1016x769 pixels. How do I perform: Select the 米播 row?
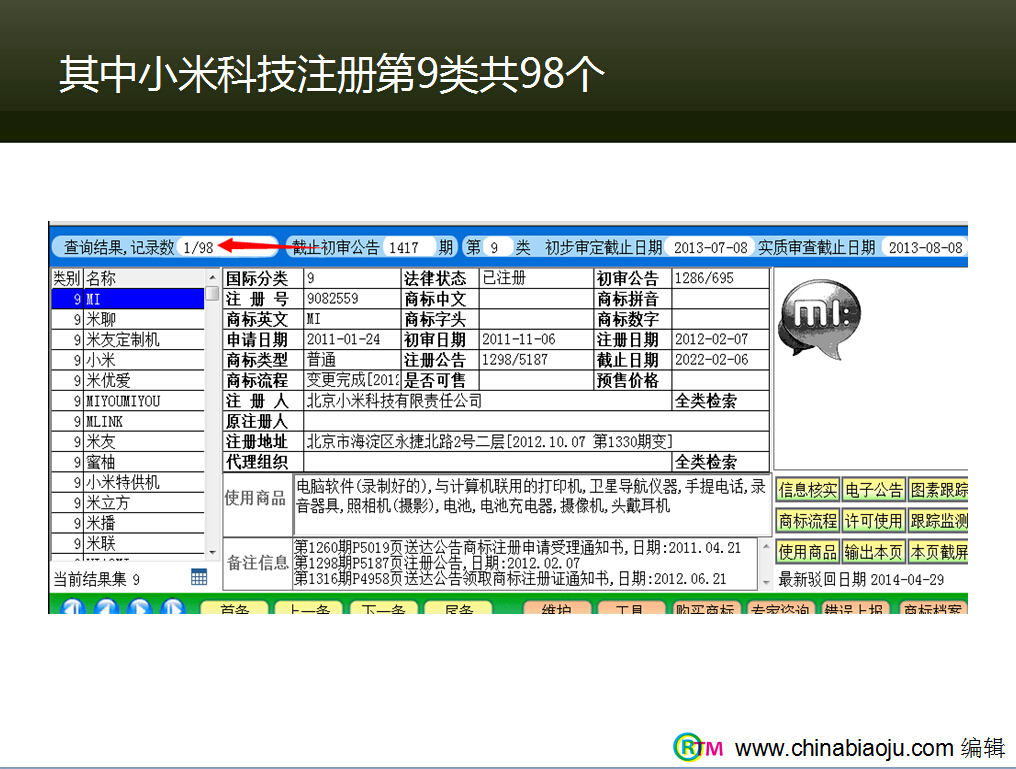(128, 523)
